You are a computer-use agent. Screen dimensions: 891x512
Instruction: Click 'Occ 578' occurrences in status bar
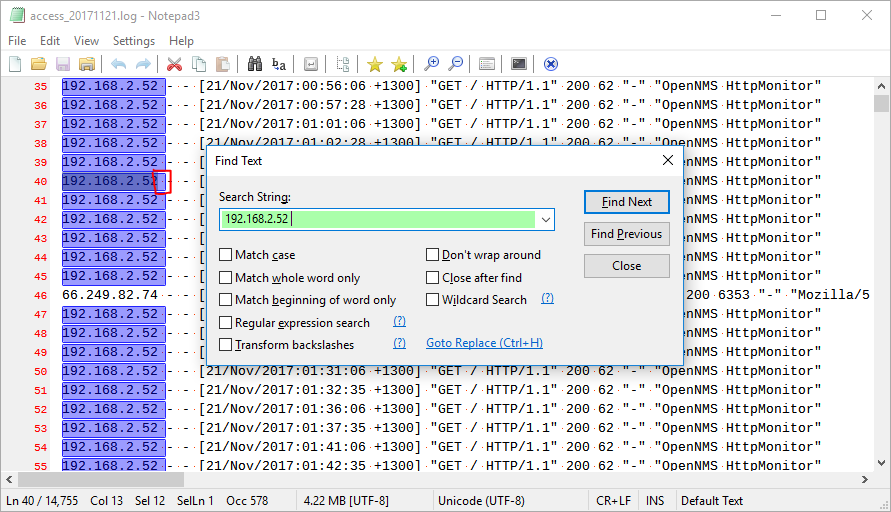(x=247, y=501)
